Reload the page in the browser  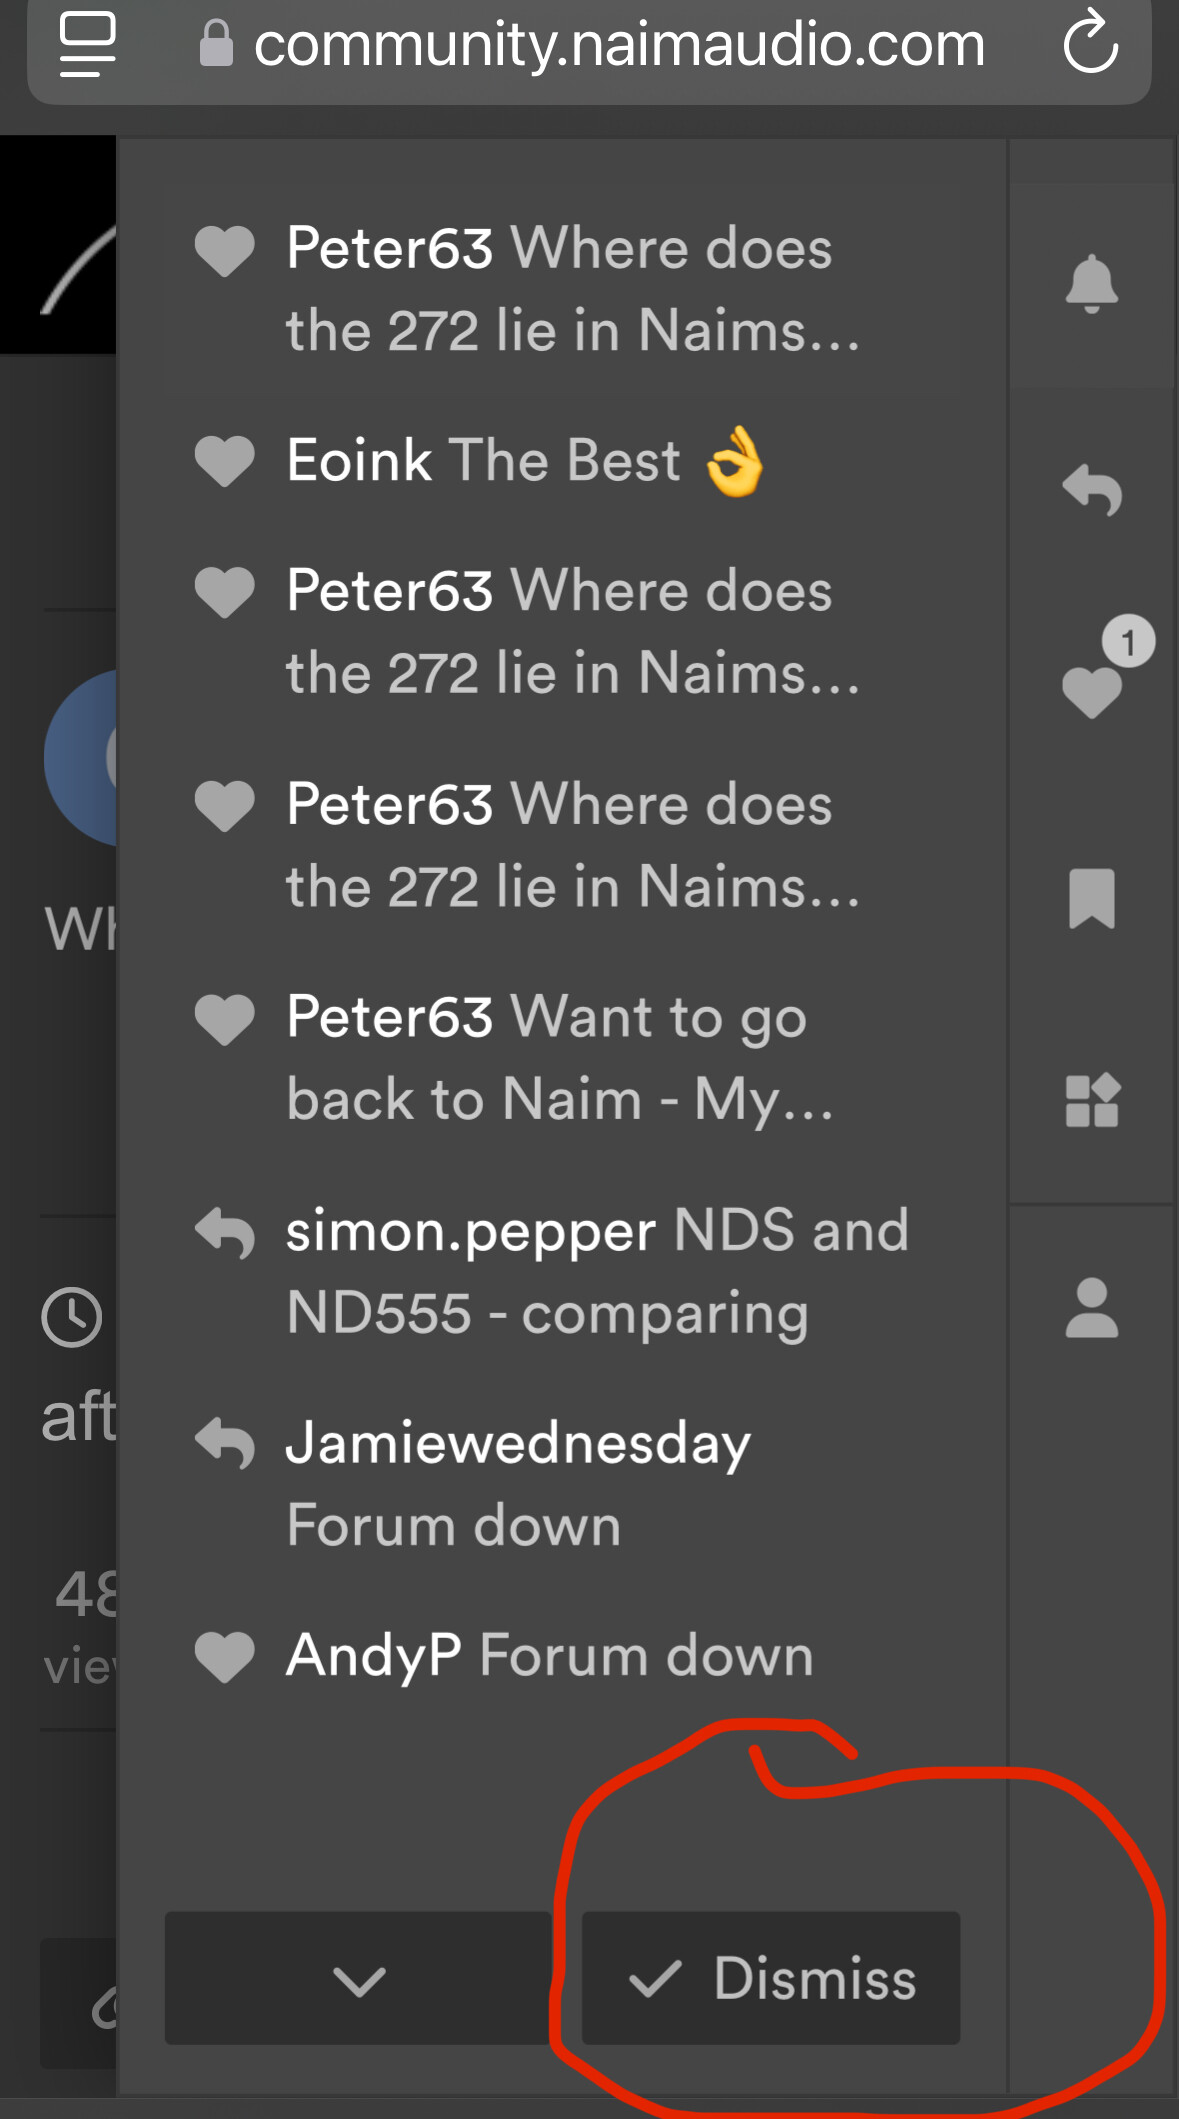click(x=1089, y=43)
